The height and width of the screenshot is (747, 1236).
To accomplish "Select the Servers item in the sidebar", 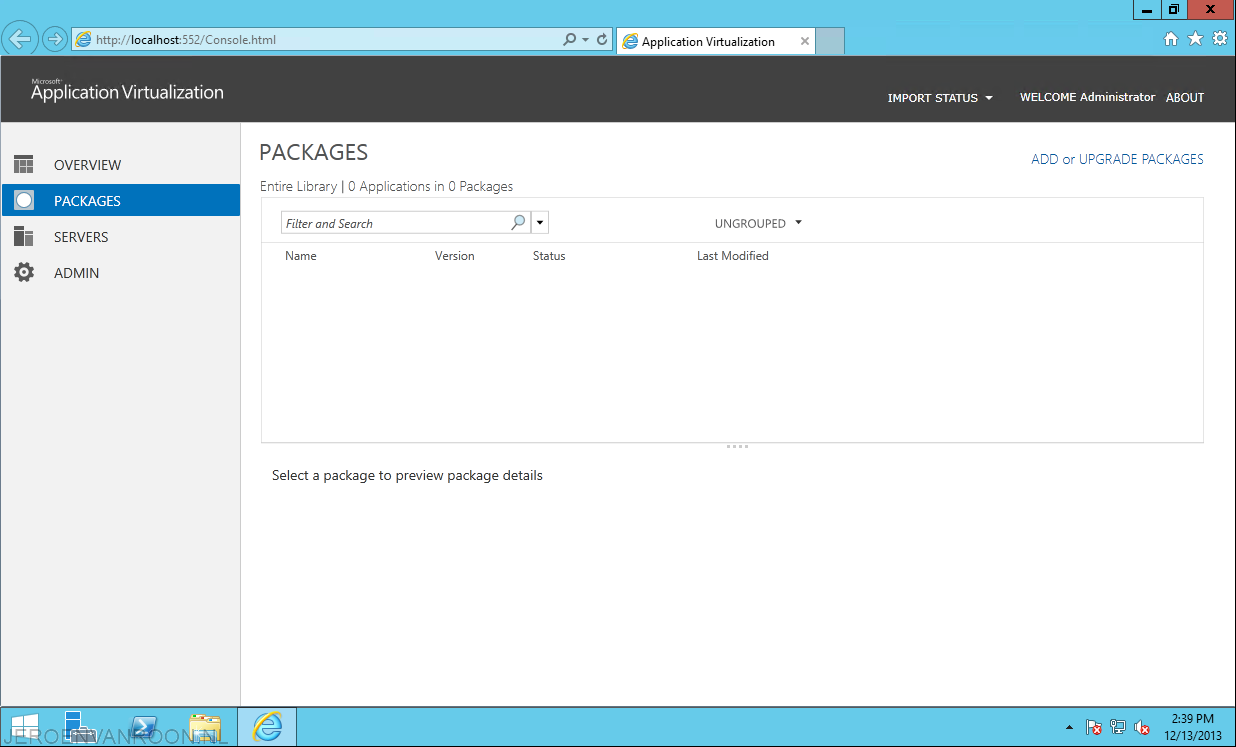I will pos(121,237).
